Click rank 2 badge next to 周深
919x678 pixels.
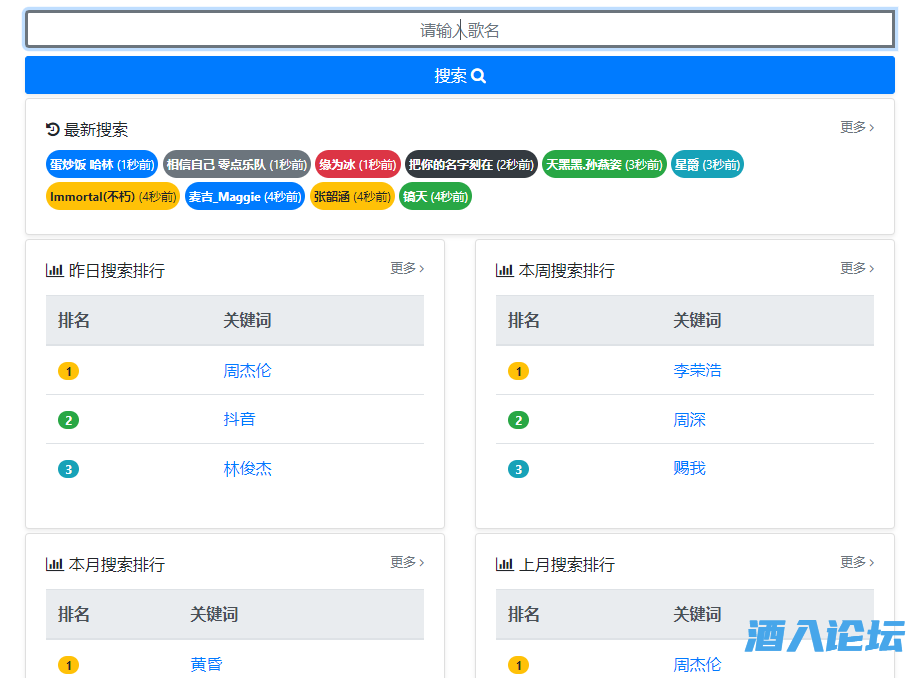click(x=518, y=420)
